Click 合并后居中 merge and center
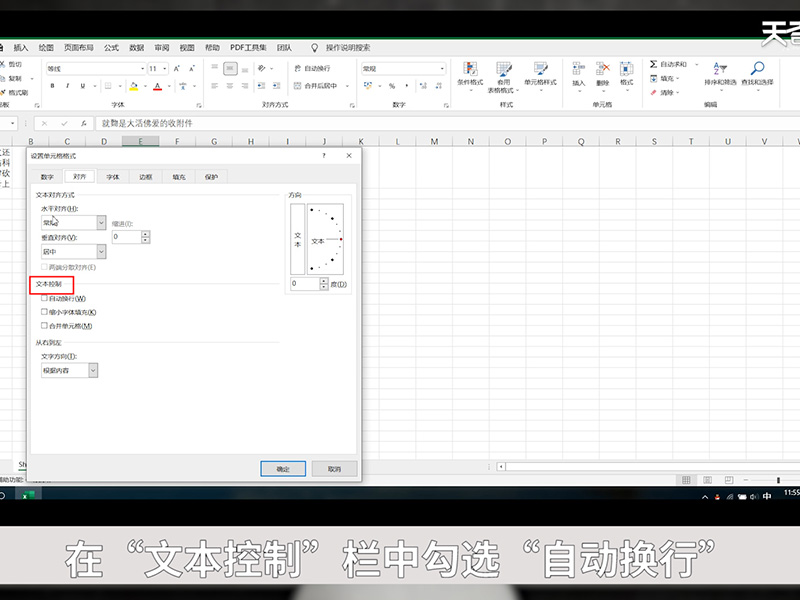The height and width of the screenshot is (600, 800). pos(316,86)
